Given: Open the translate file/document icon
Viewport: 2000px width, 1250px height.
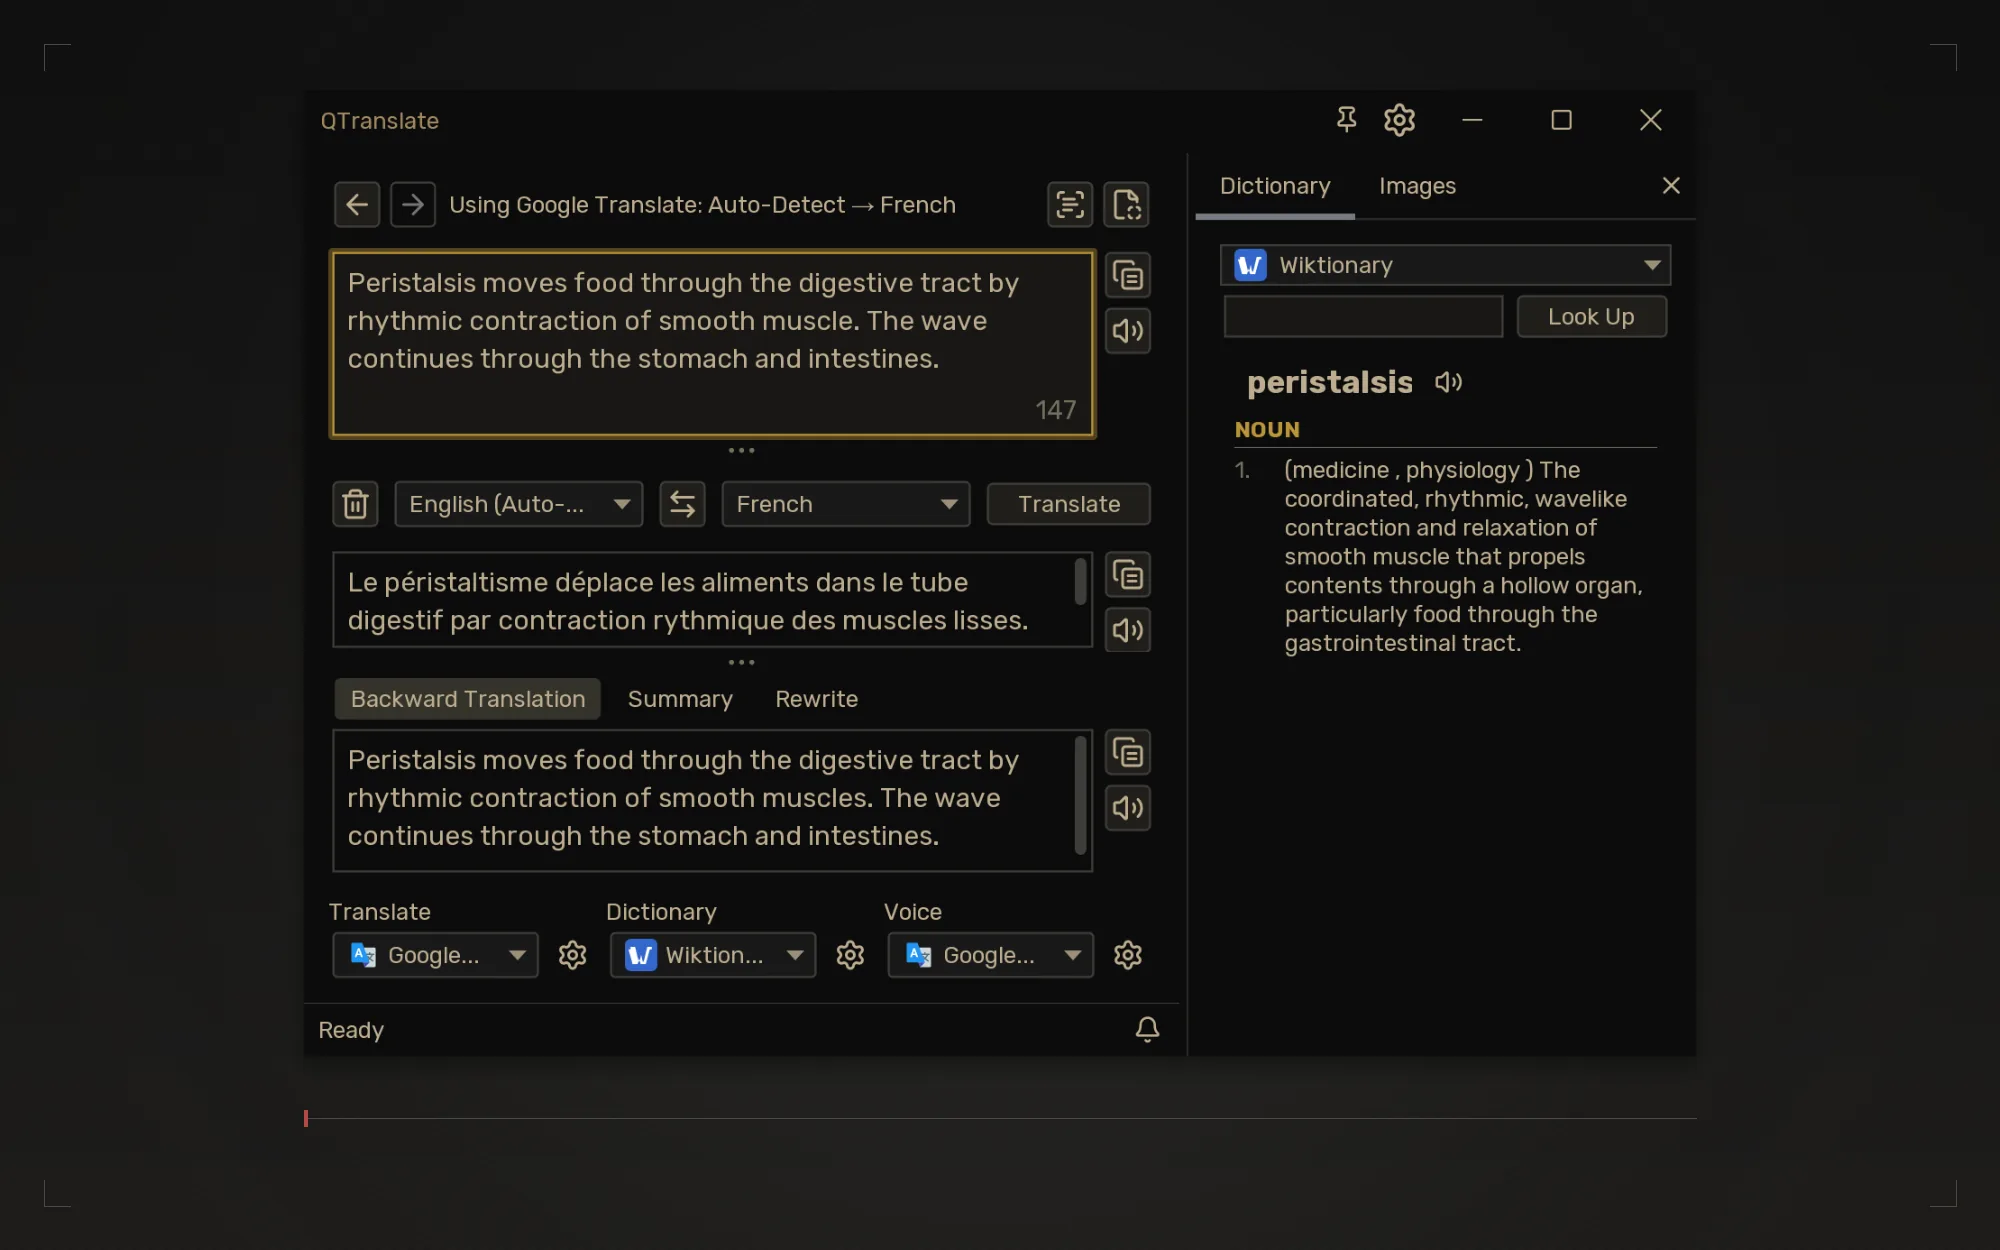Looking at the screenshot, I should click(x=1126, y=205).
